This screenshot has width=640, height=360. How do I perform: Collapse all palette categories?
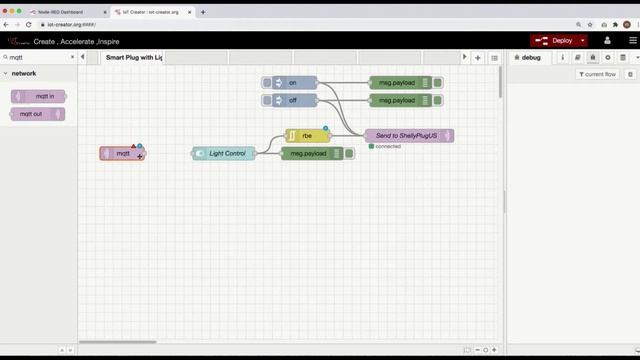(62, 350)
